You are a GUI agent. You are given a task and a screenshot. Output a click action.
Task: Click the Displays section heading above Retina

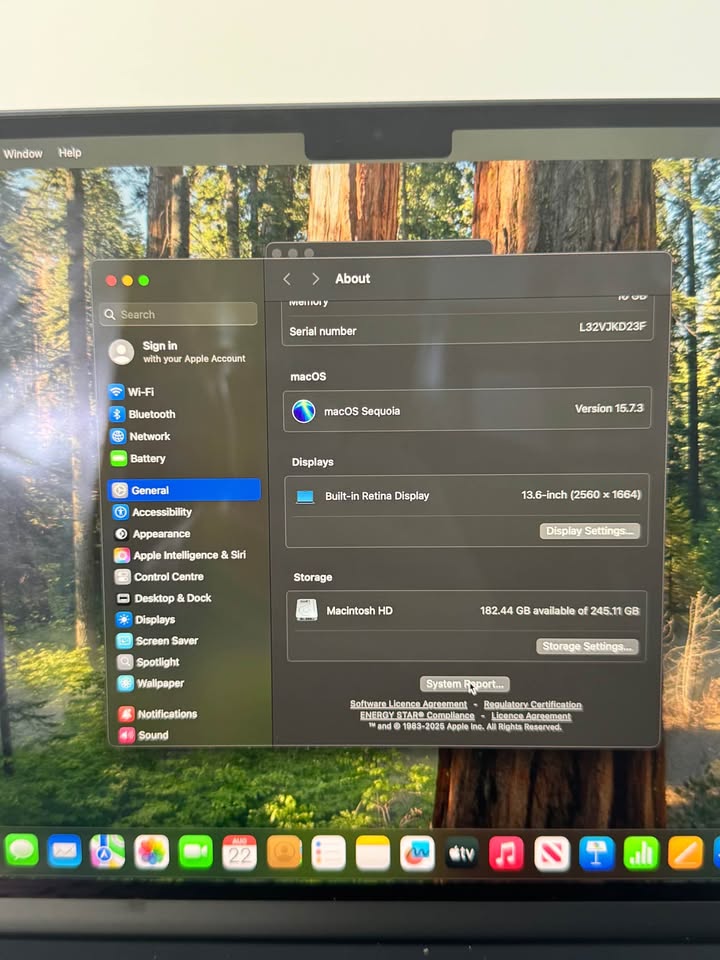click(x=312, y=462)
